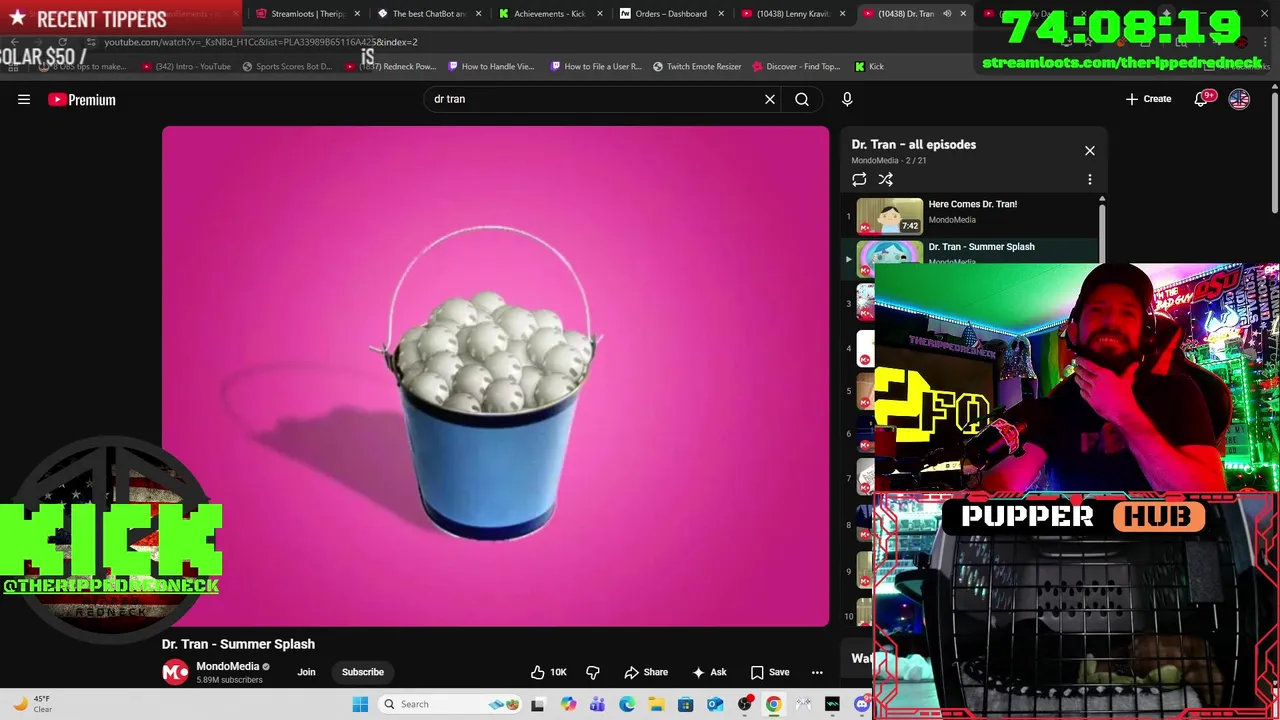
Task: Open more actions ellipsis under video
Action: pos(817,672)
